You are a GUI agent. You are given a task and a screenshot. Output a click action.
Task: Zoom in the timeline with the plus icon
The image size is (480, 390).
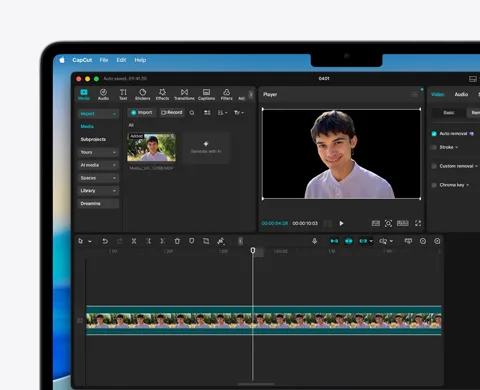(437, 241)
